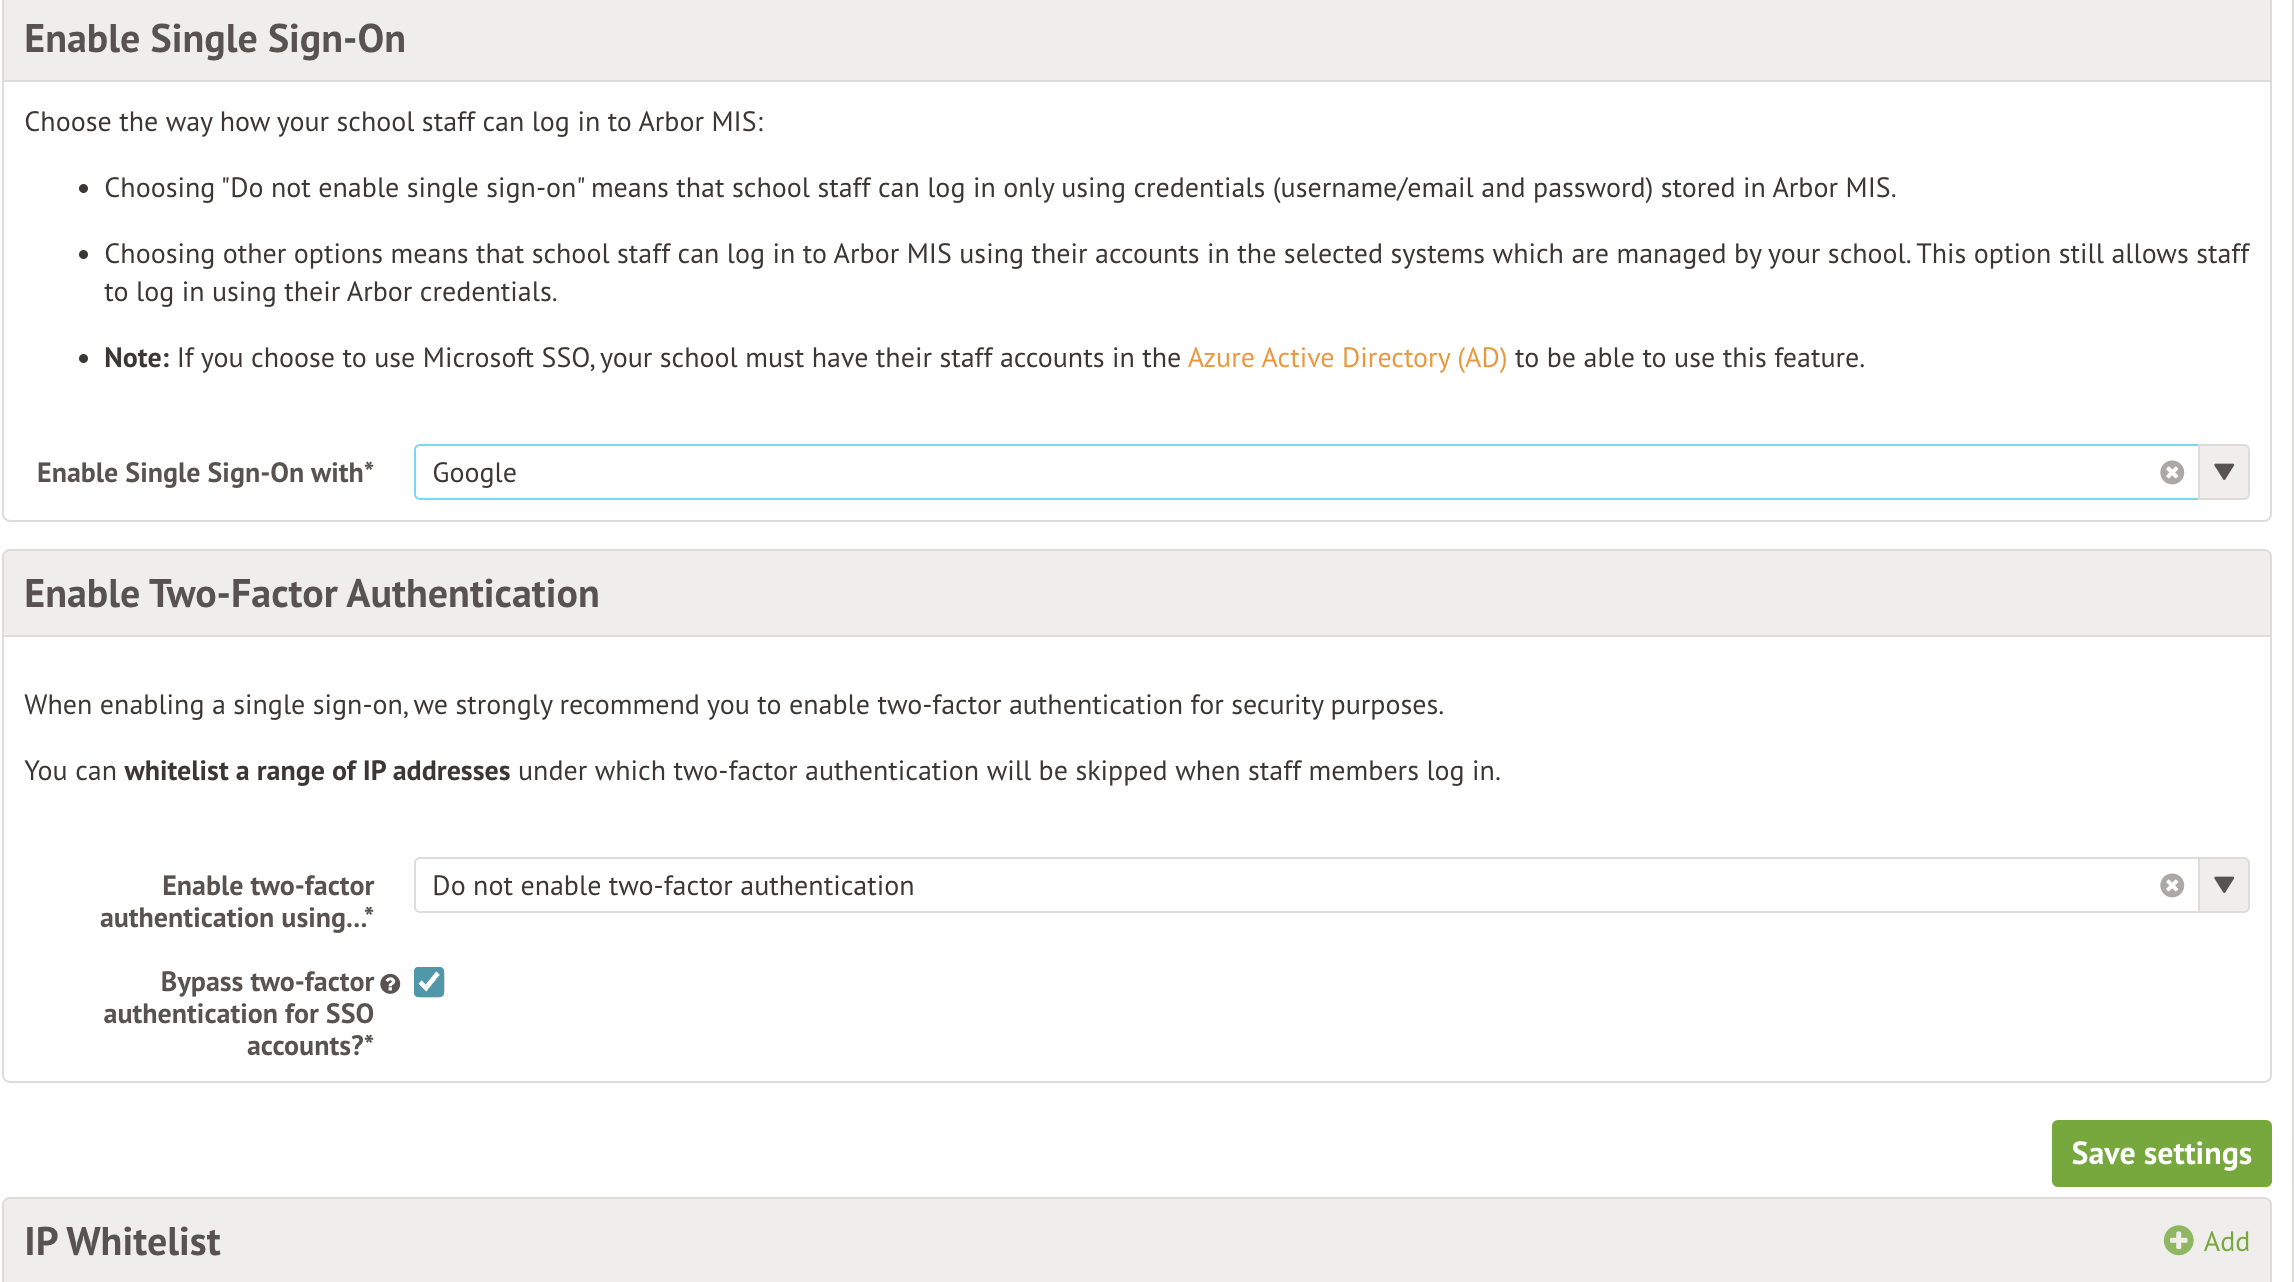
Task: Clear the two-factor authentication selection
Action: pos(2171,885)
